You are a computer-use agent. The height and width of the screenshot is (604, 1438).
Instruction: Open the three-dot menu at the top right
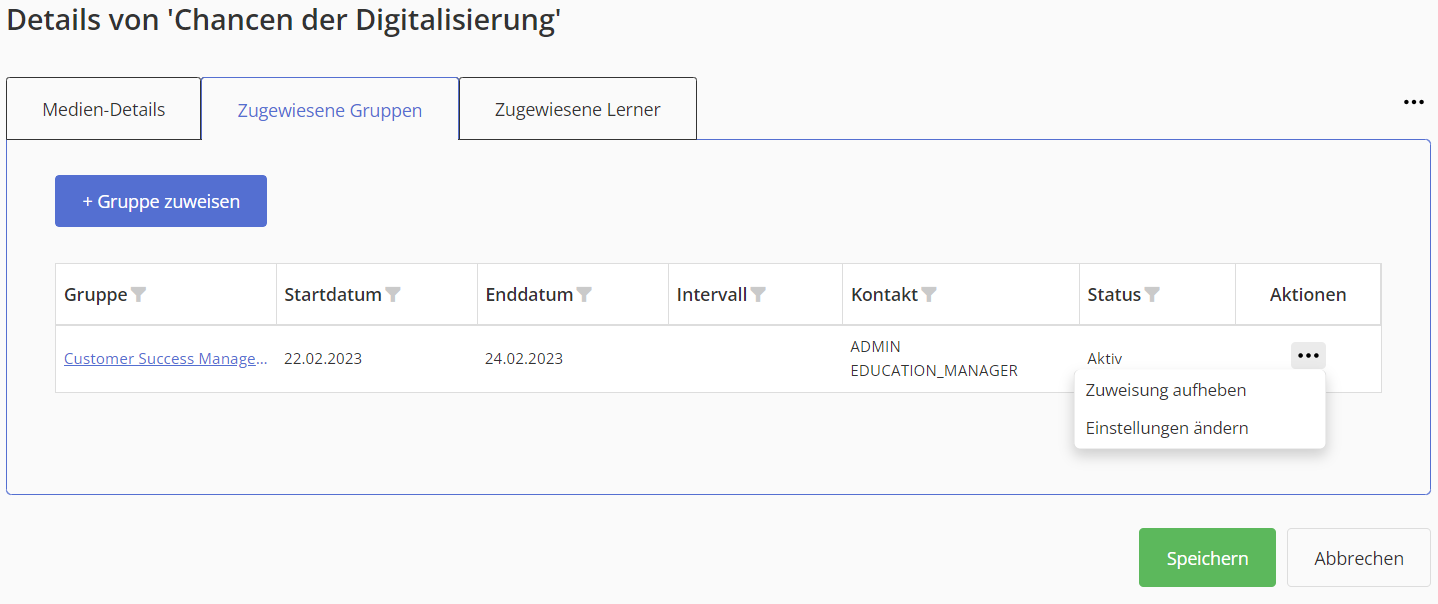[1413, 102]
